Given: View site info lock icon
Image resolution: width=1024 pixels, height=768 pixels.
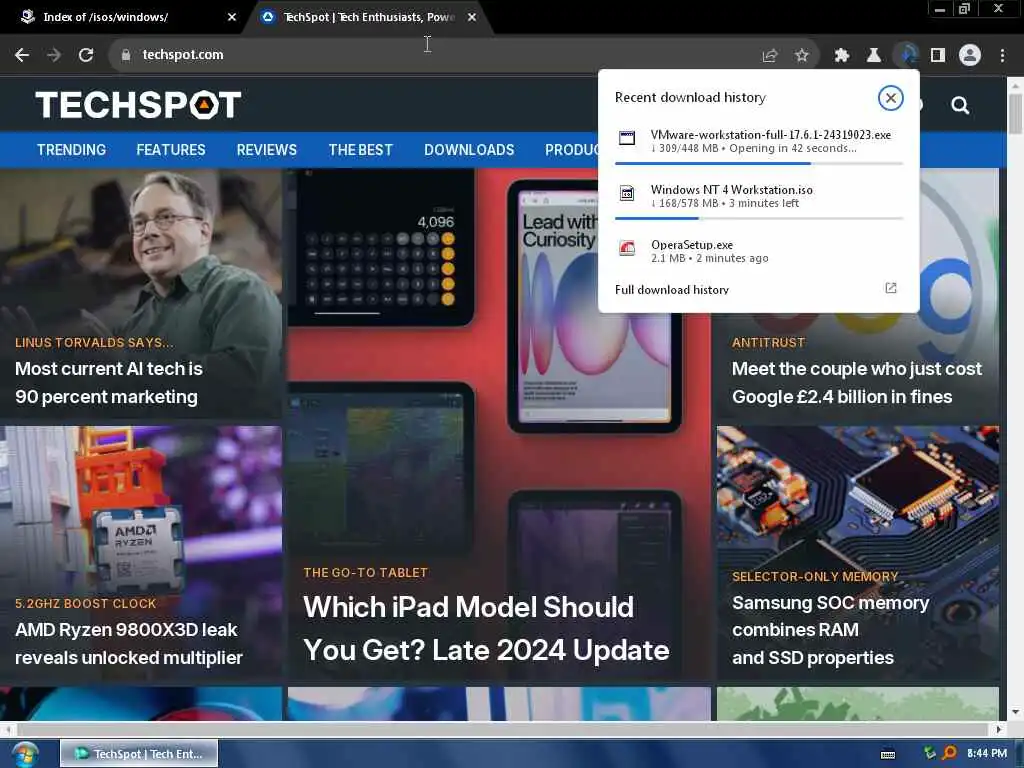Looking at the screenshot, I should [126, 55].
